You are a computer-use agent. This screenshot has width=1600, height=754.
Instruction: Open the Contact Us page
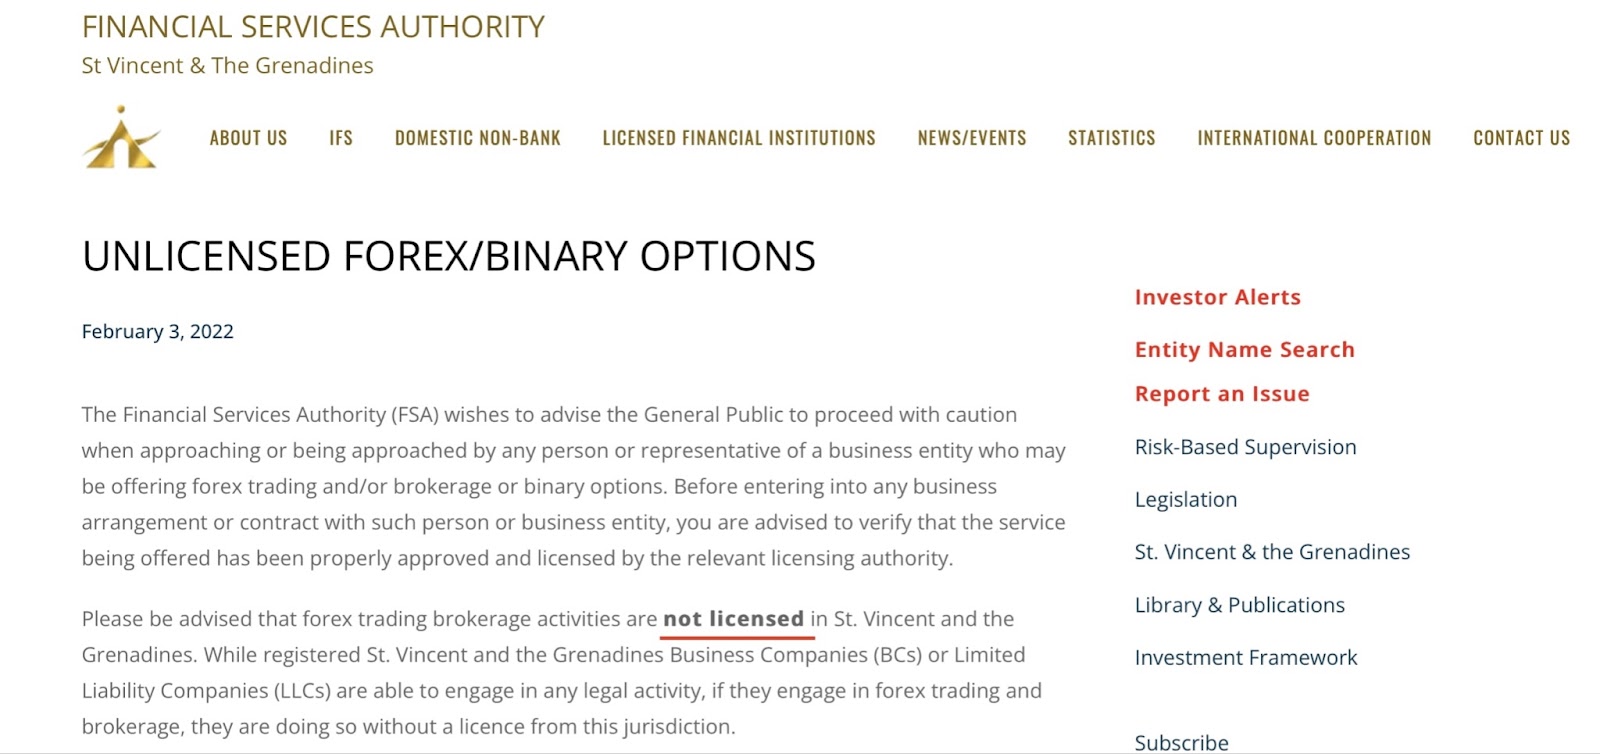click(x=1522, y=138)
